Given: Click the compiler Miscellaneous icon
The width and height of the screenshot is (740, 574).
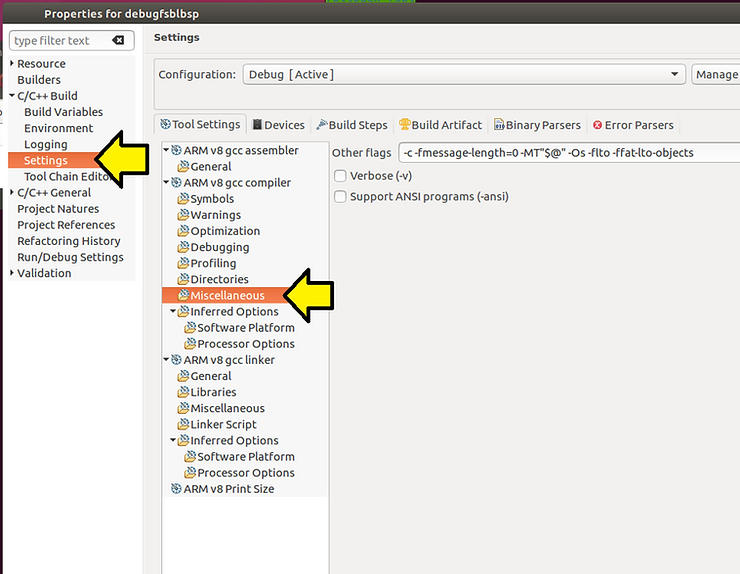Looking at the screenshot, I should (183, 295).
